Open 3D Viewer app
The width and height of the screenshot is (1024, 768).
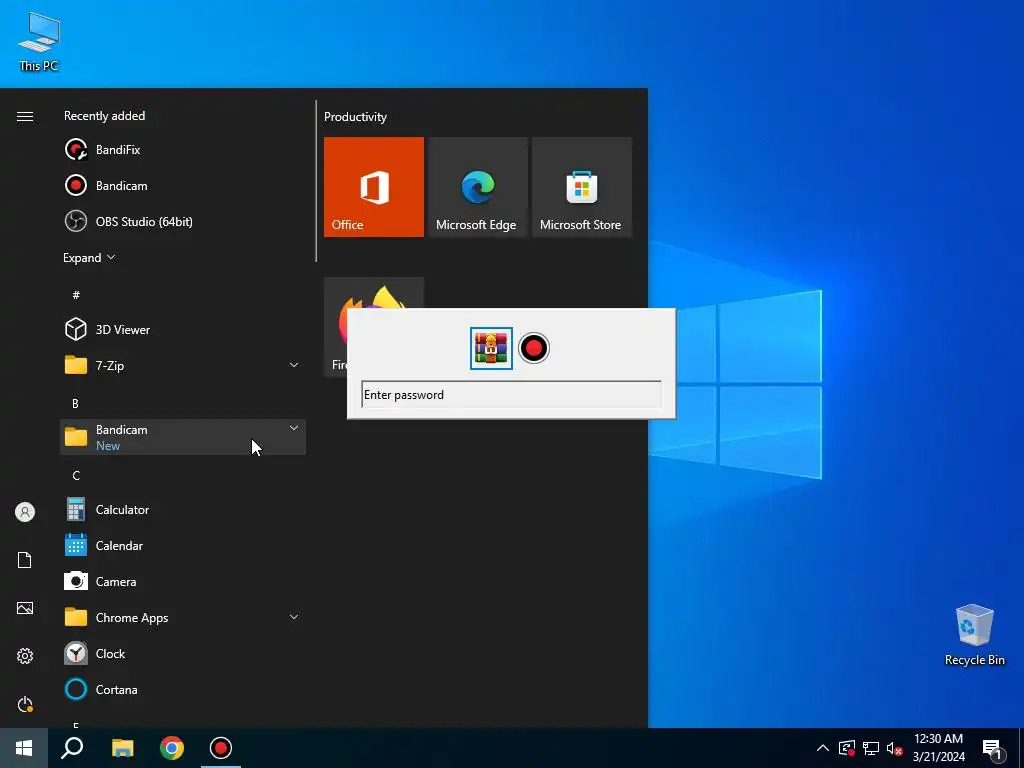[x=182, y=329]
